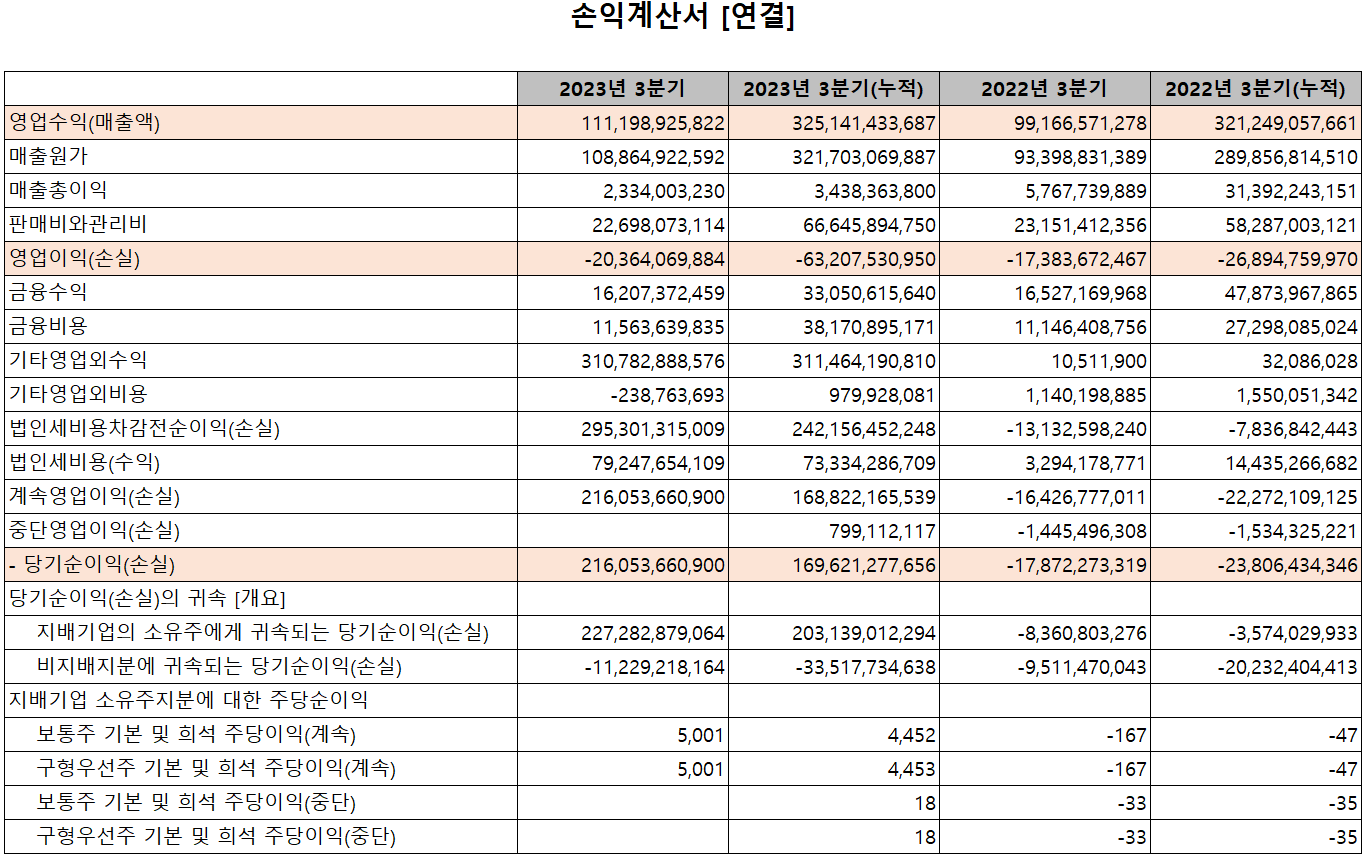Select the cell value 31,392,243,151

(x=1292, y=192)
